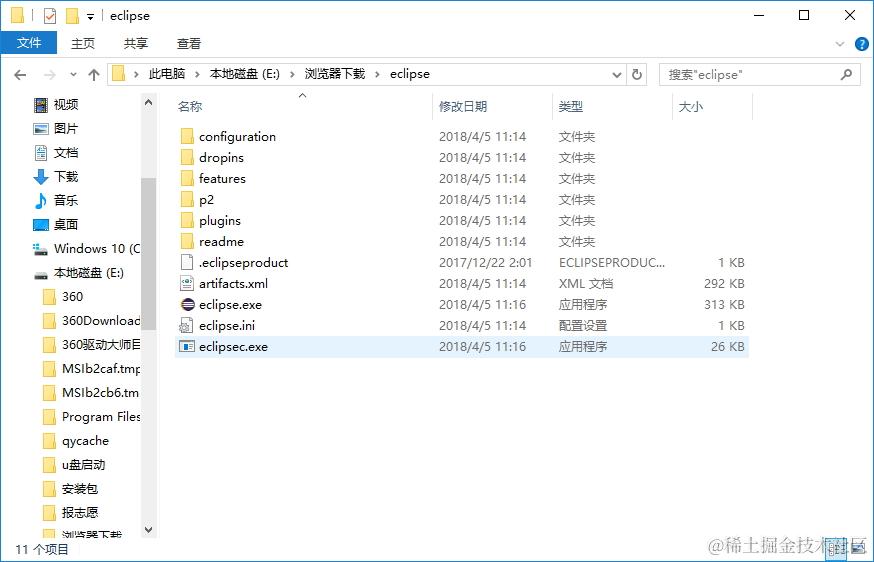The width and height of the screenshot is (874, 562).
Task: Click the New Folder quick access icon
Action: [x=72, y=16]
